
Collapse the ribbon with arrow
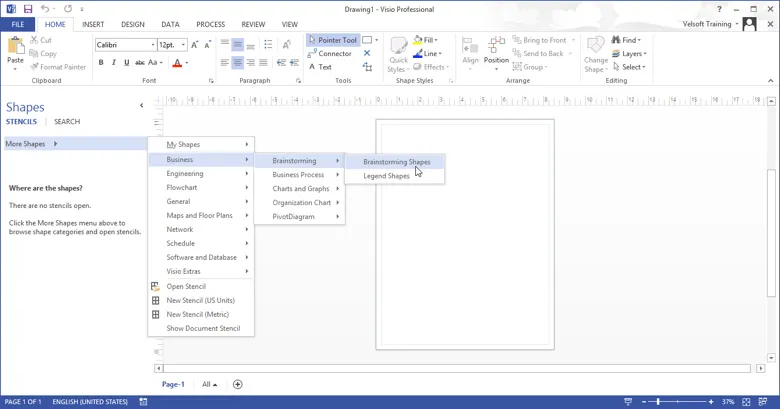point(771,81)
